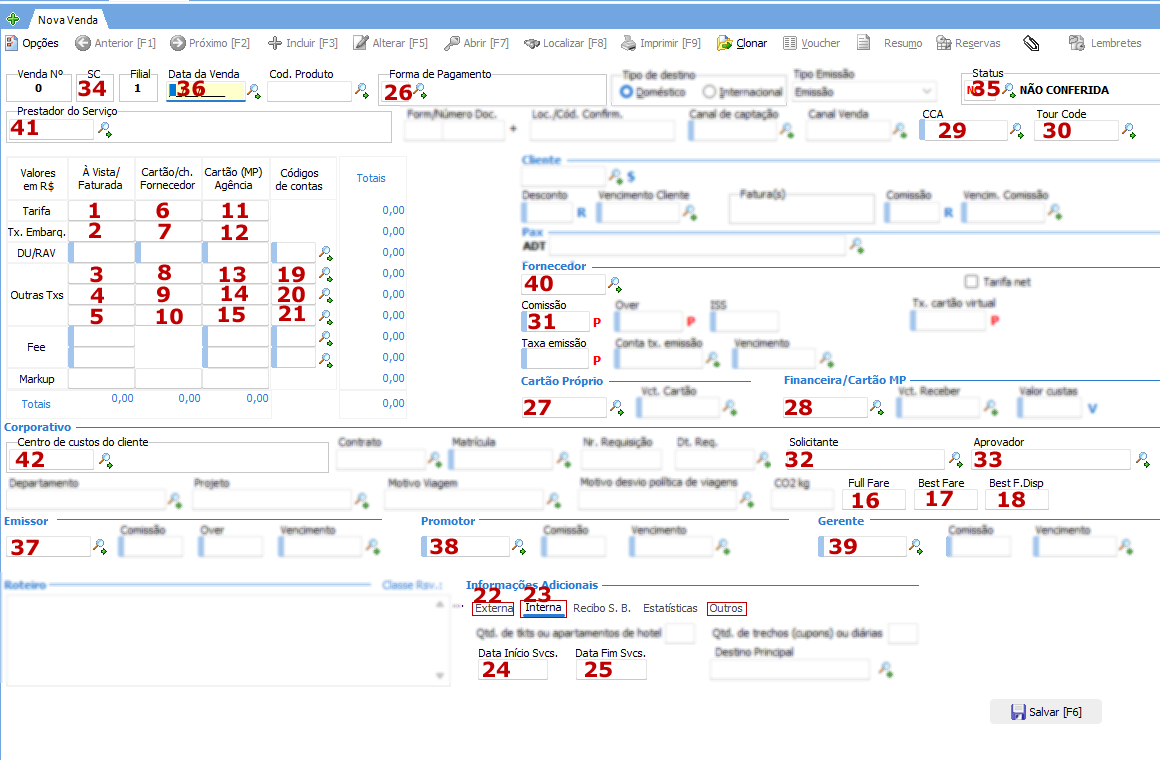Click lookup icon beside Gerente field
The width and height of the screenshot is (1160, 760).
pyautogui.click(x=916, y=547)
